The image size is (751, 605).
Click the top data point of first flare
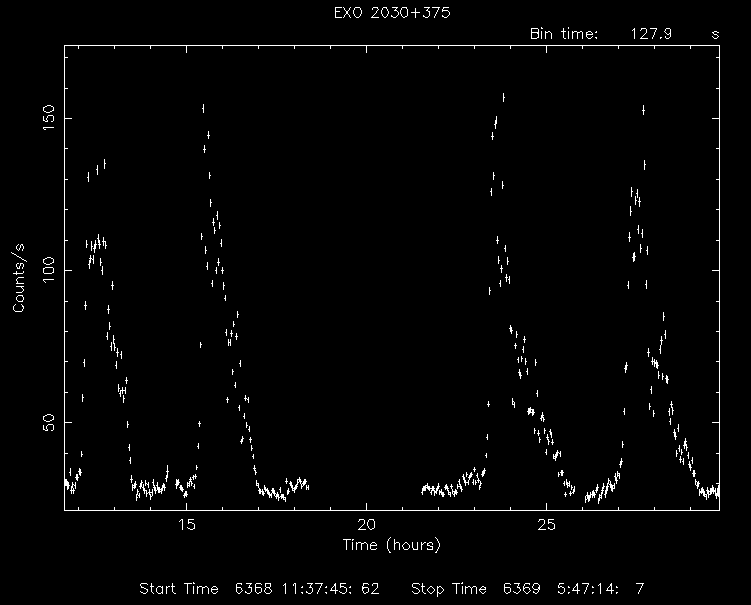coord(104,162)
